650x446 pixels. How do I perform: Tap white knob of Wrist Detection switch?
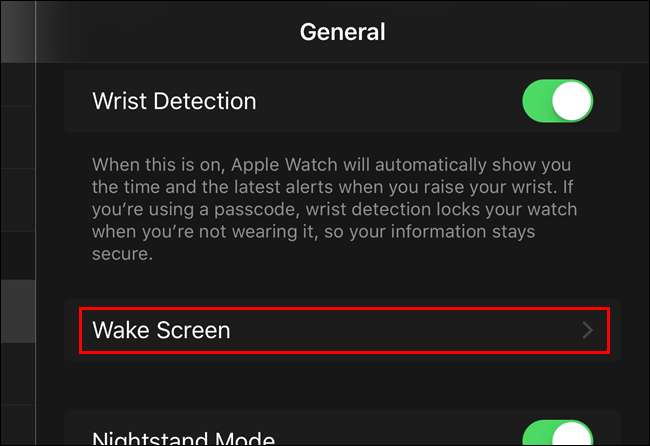(x=572, y=101)
